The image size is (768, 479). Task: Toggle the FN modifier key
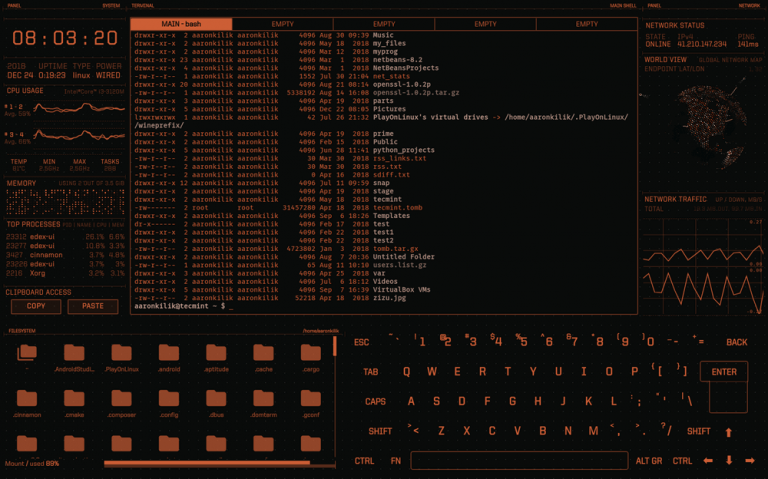[x=396, y=461]
